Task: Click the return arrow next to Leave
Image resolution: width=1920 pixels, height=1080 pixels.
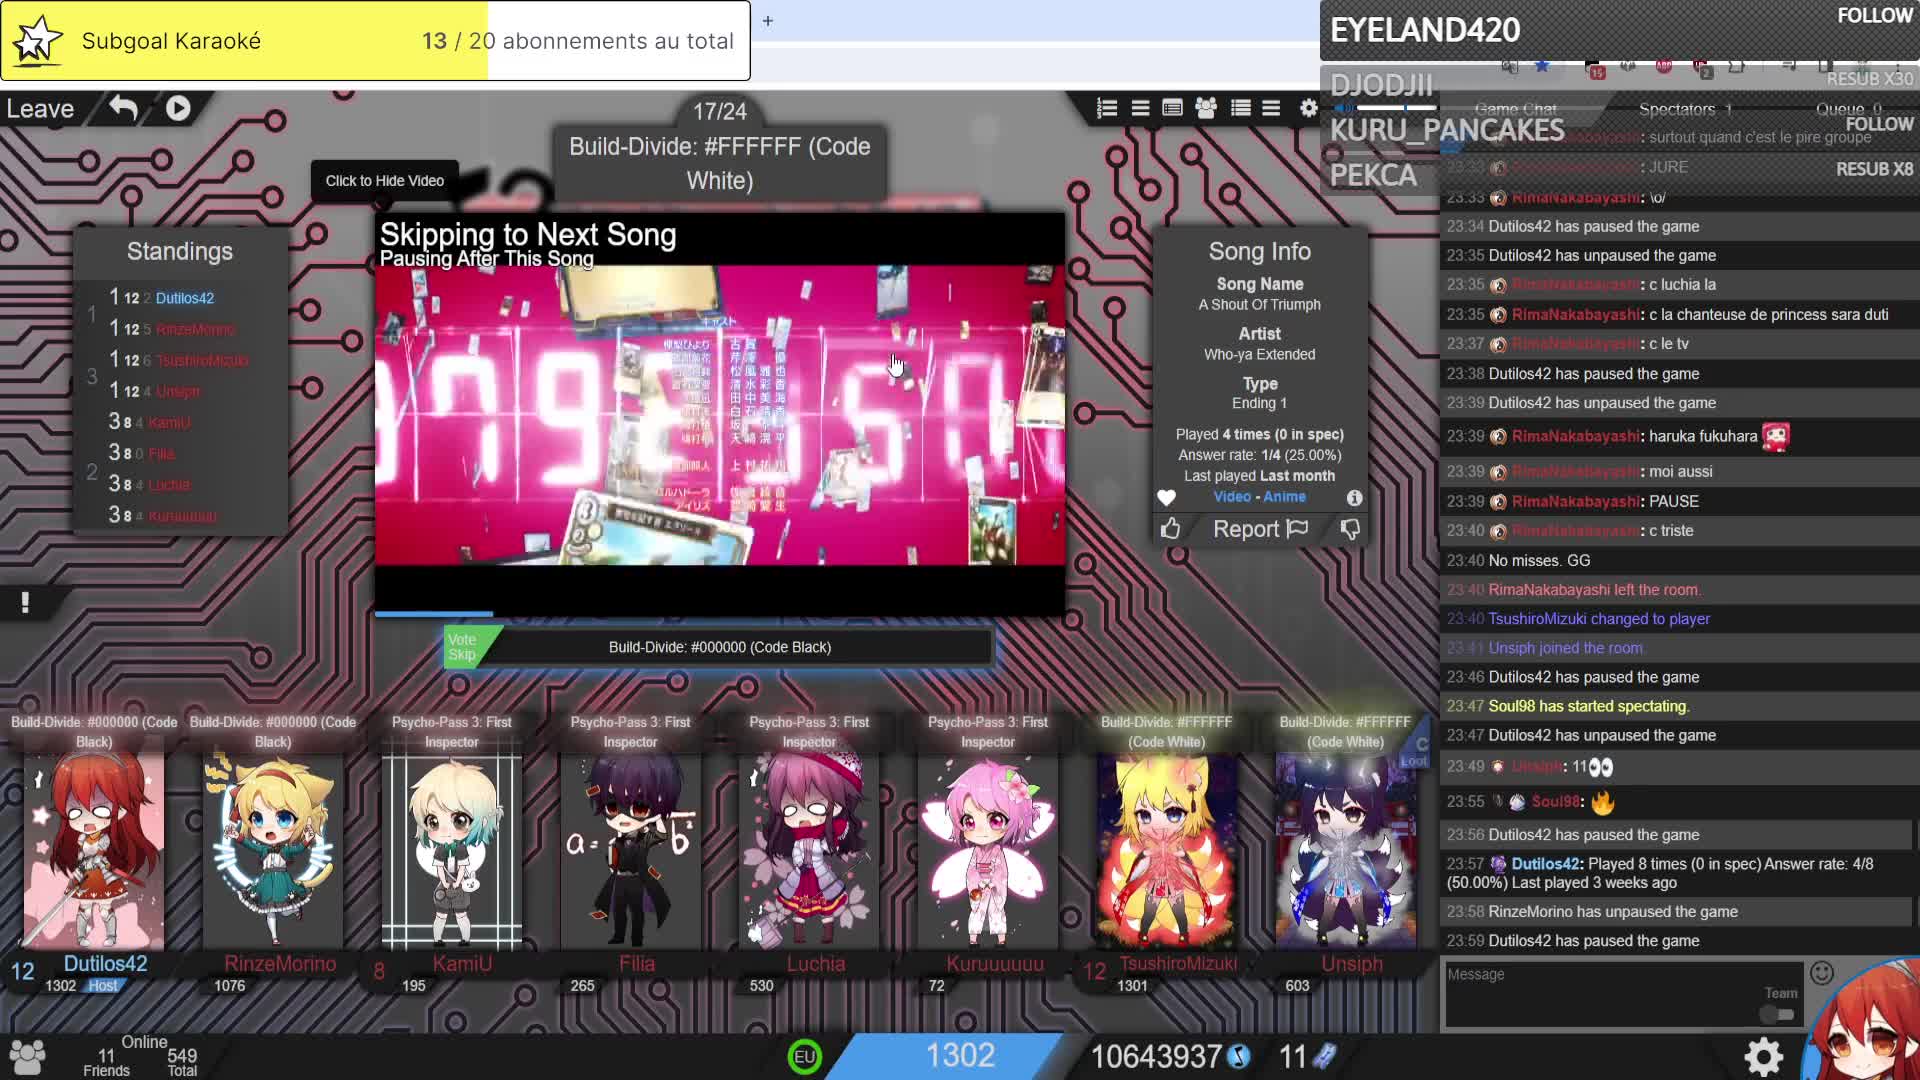Action: point(124,108)
